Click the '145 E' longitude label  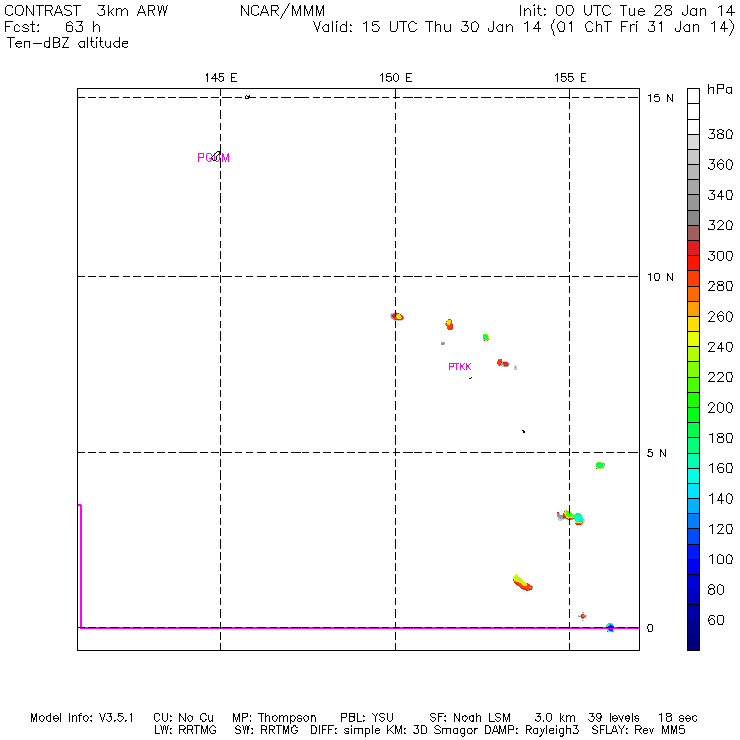[220, 77]
